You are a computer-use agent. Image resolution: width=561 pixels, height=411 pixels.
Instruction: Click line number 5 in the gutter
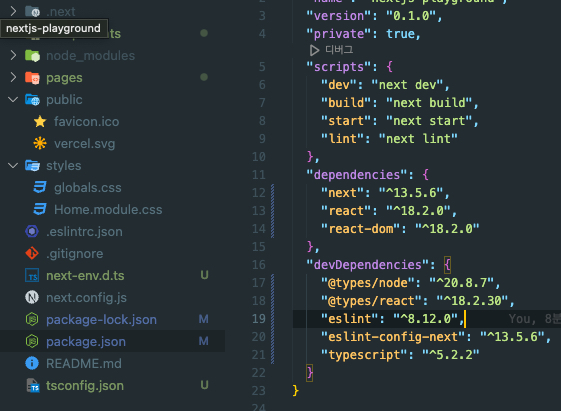click(262, 67)
